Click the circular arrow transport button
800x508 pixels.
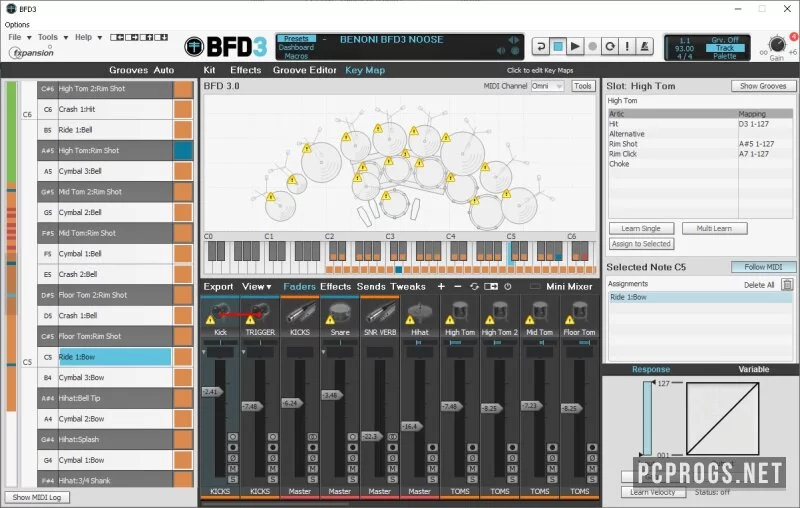[610, 46]
